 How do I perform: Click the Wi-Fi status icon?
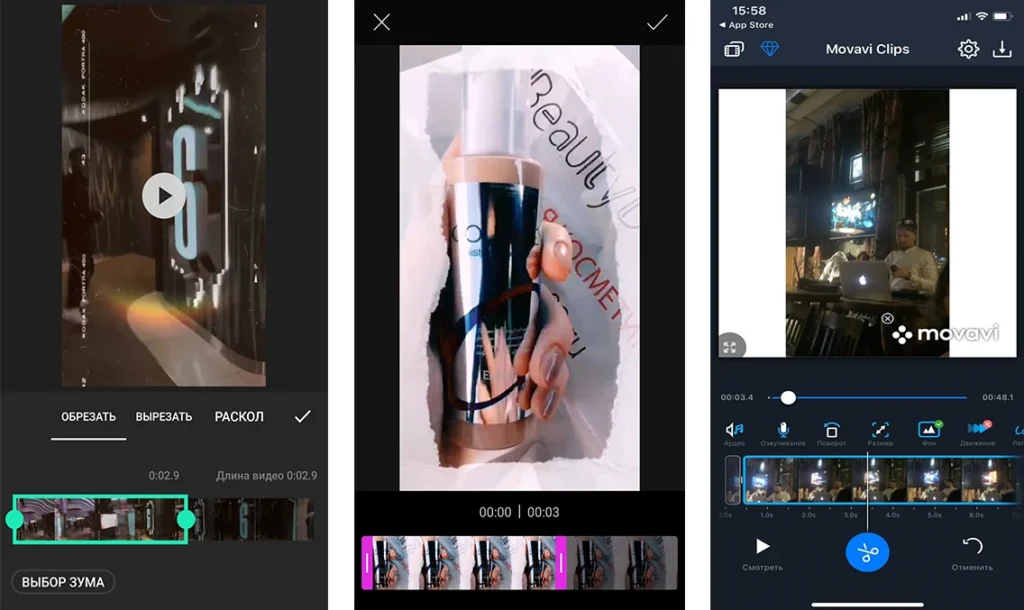click(x=982, y=16)
